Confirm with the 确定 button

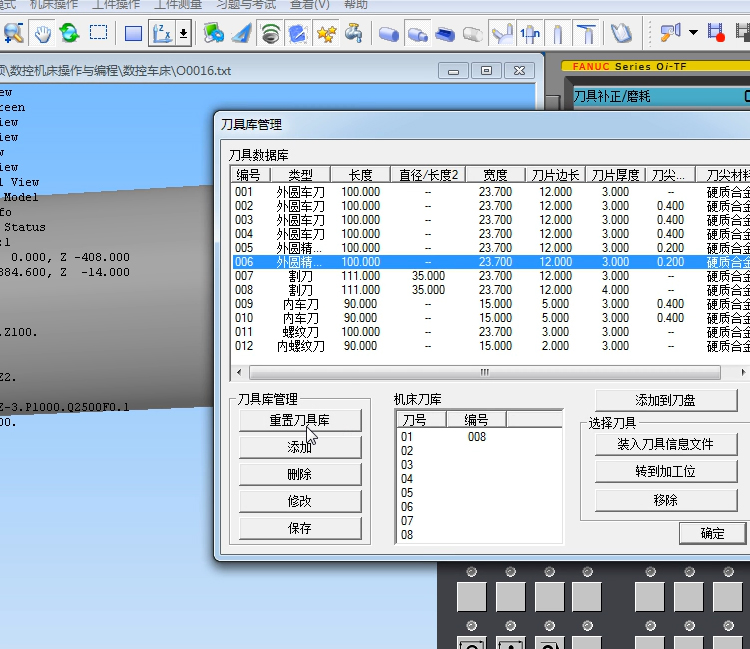point(712,533)
